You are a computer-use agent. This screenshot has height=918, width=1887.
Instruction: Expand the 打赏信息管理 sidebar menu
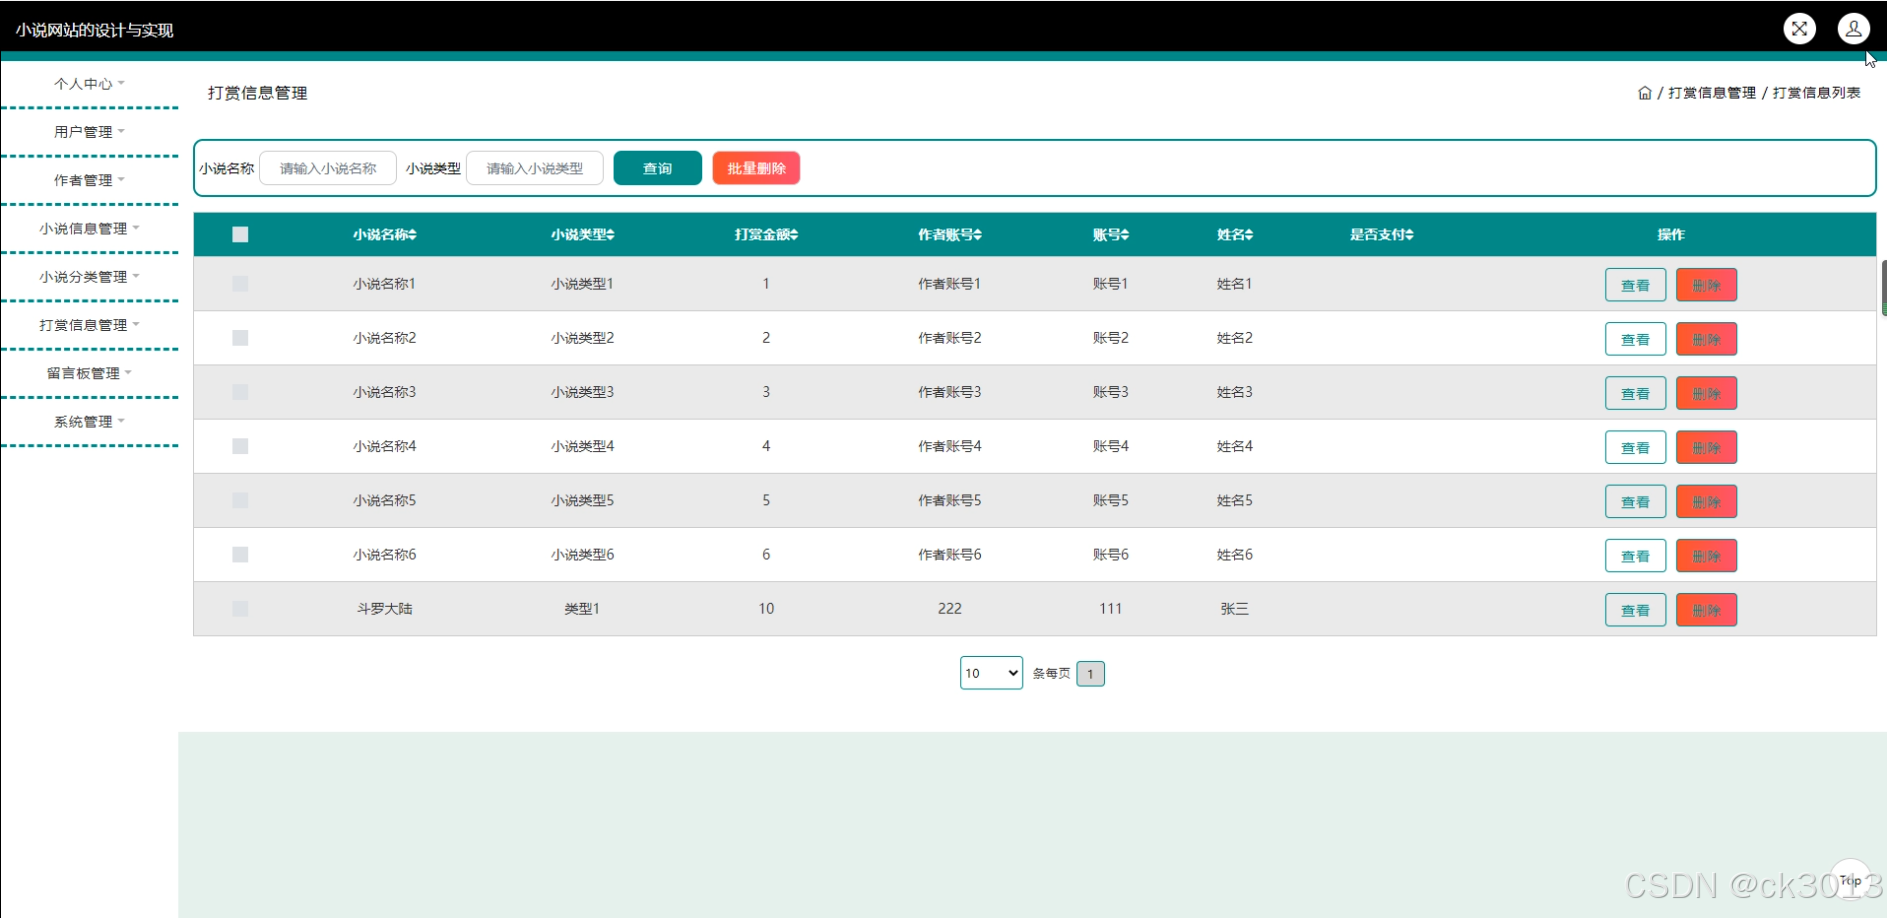point(89,325)
